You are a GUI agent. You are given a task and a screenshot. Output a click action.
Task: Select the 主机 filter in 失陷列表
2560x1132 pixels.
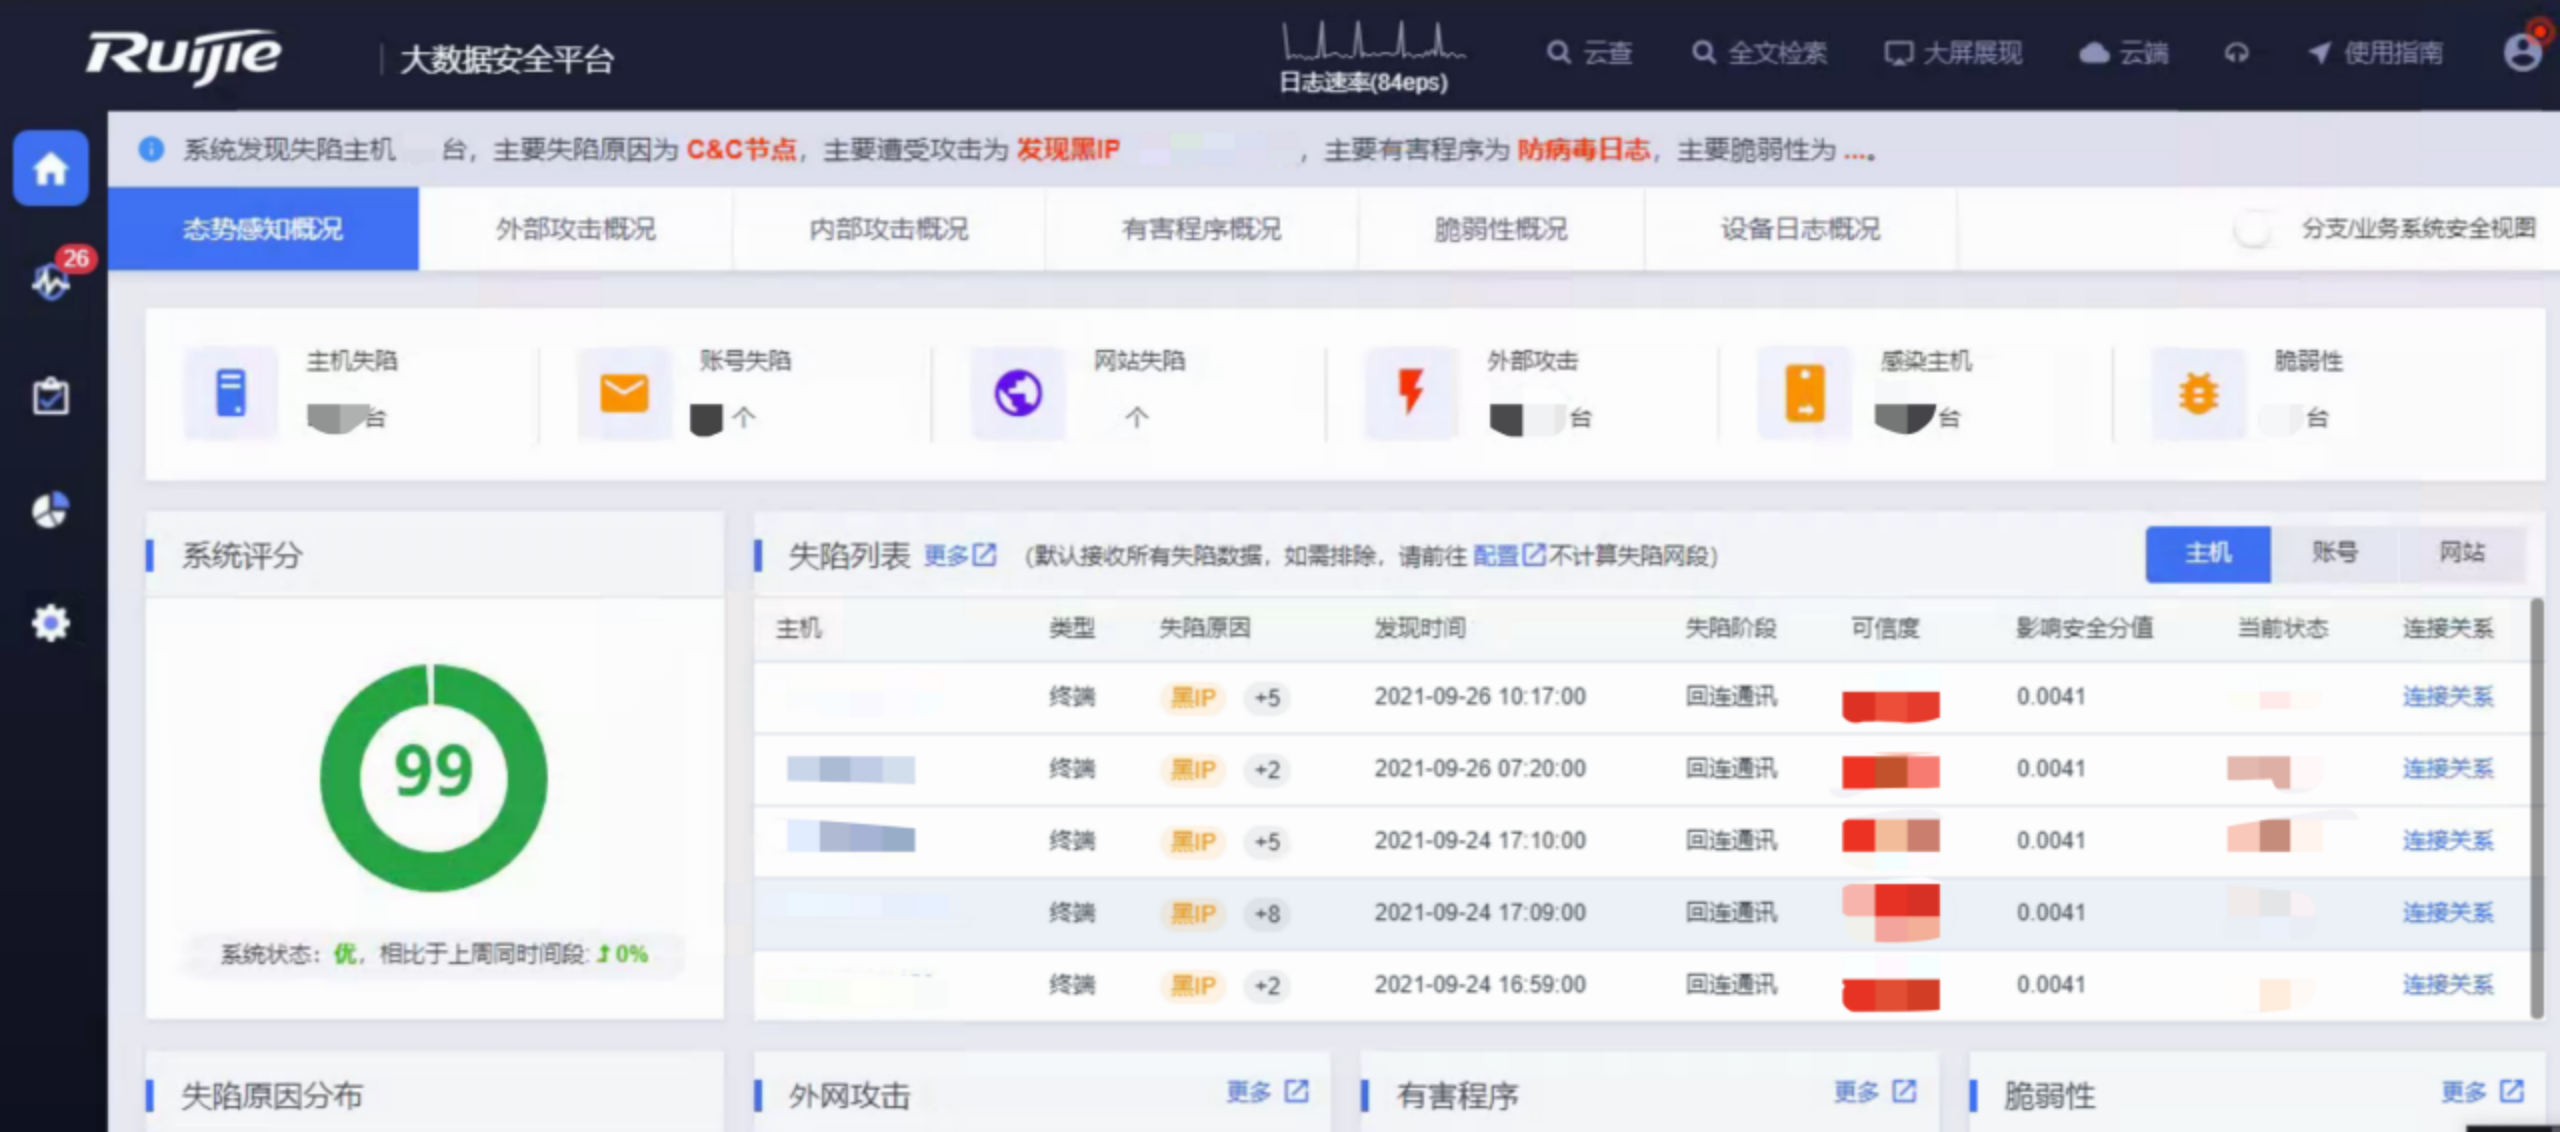point(2208,553)
